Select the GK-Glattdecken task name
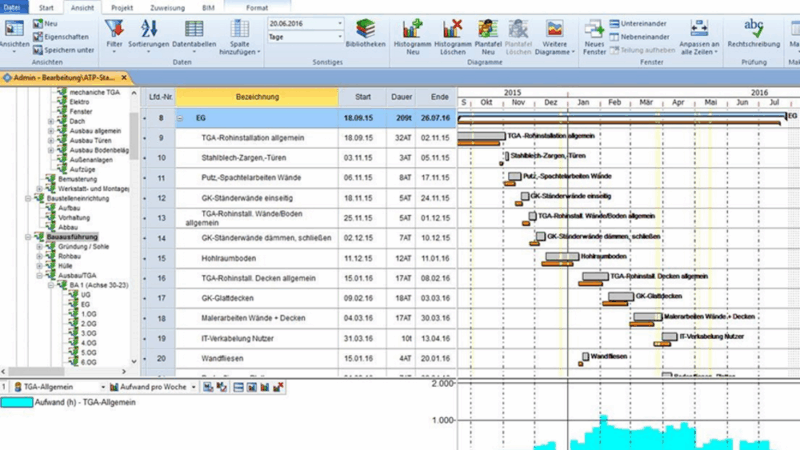 227,298
